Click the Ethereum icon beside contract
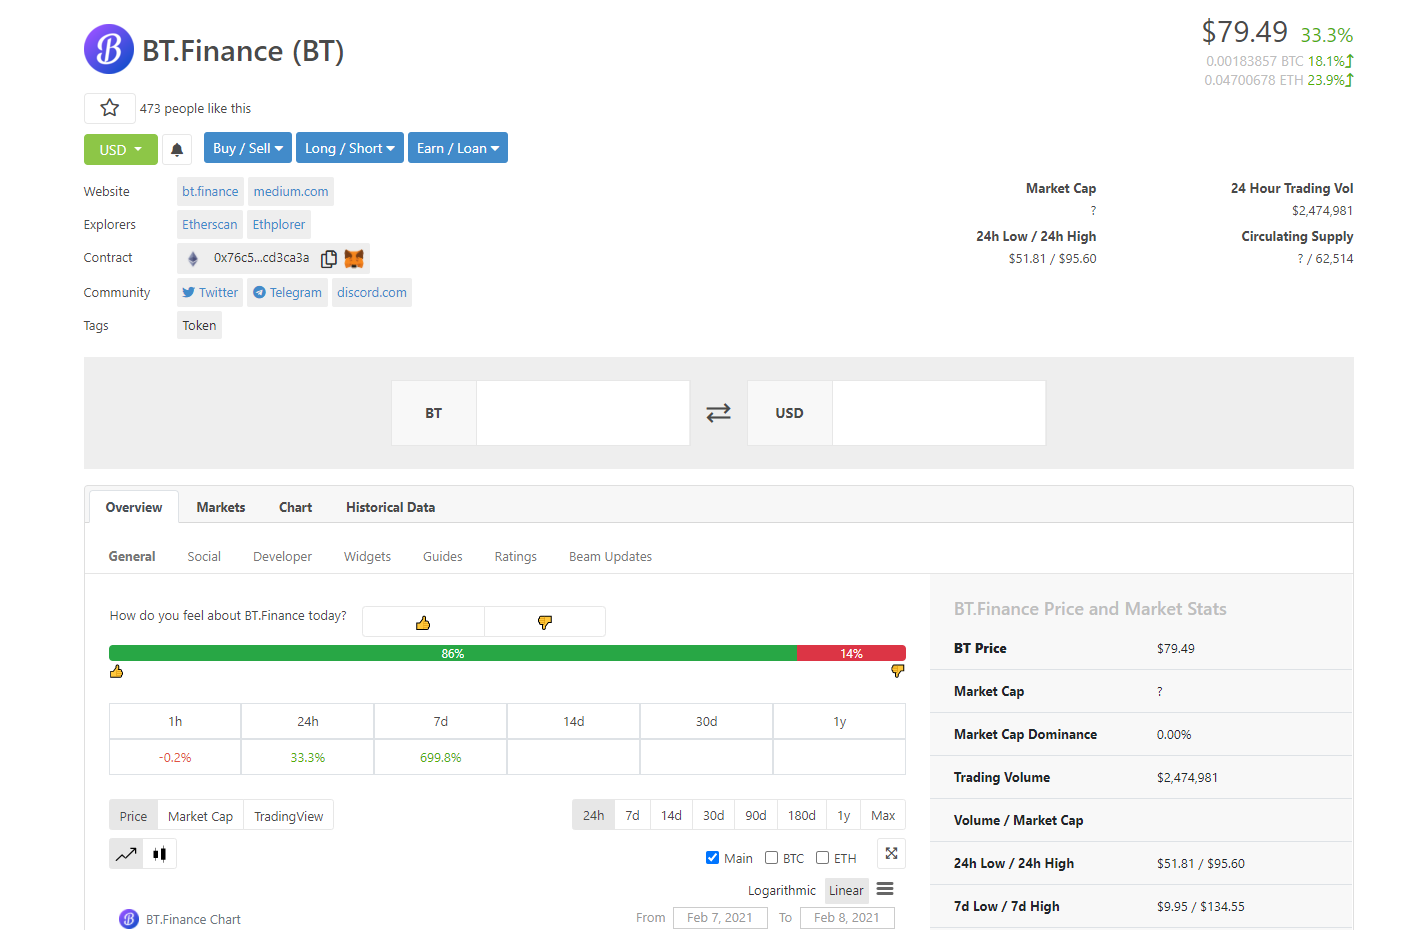 pyautogui.click(x=193, y=258)
